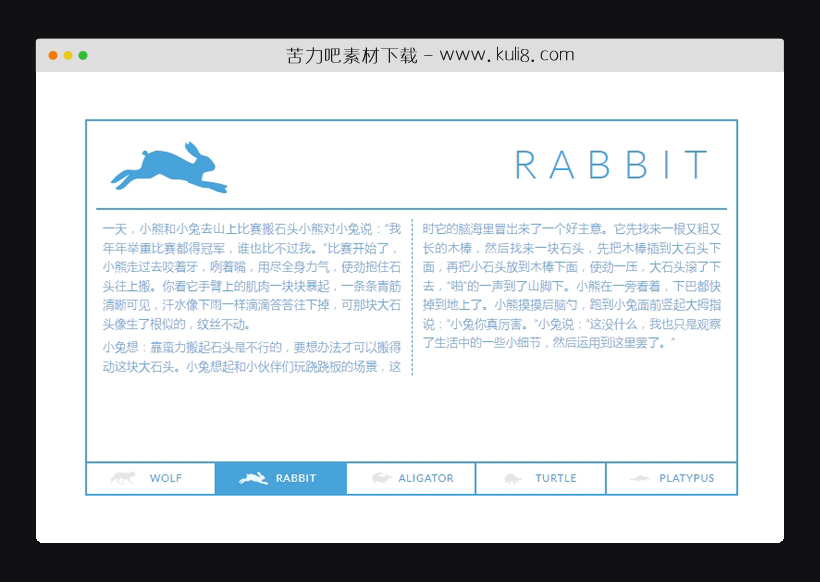Select the currently active RABBIT tab
Screen dimensions: 820x582
[280, 478]
